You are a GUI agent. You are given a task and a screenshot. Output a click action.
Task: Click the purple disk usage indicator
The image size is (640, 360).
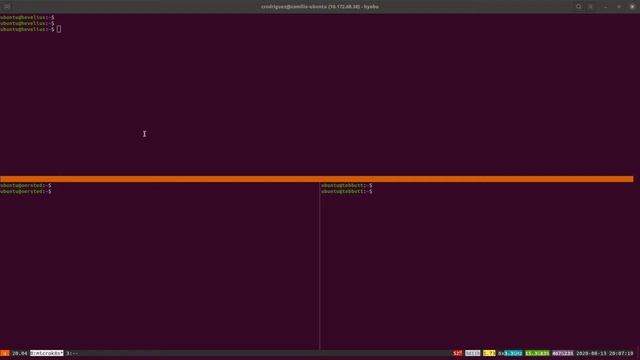point(562,353)
